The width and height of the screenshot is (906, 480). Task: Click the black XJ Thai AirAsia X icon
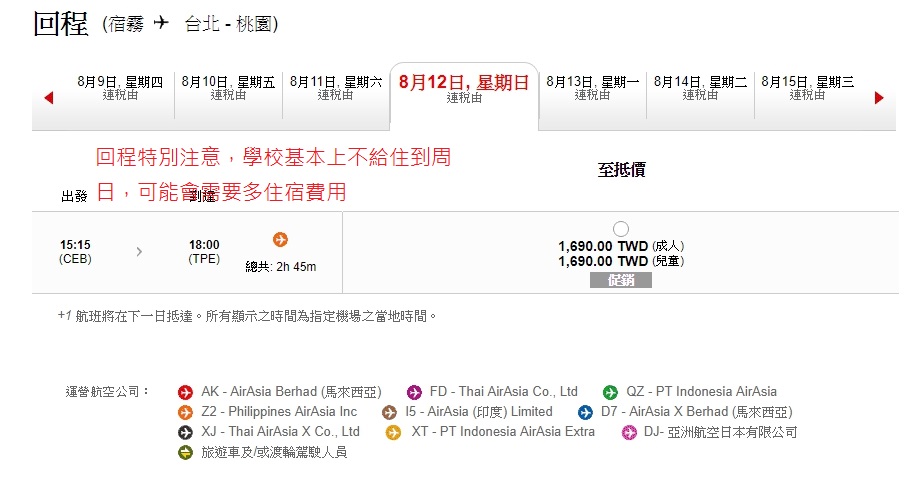[x=185, y=432]
